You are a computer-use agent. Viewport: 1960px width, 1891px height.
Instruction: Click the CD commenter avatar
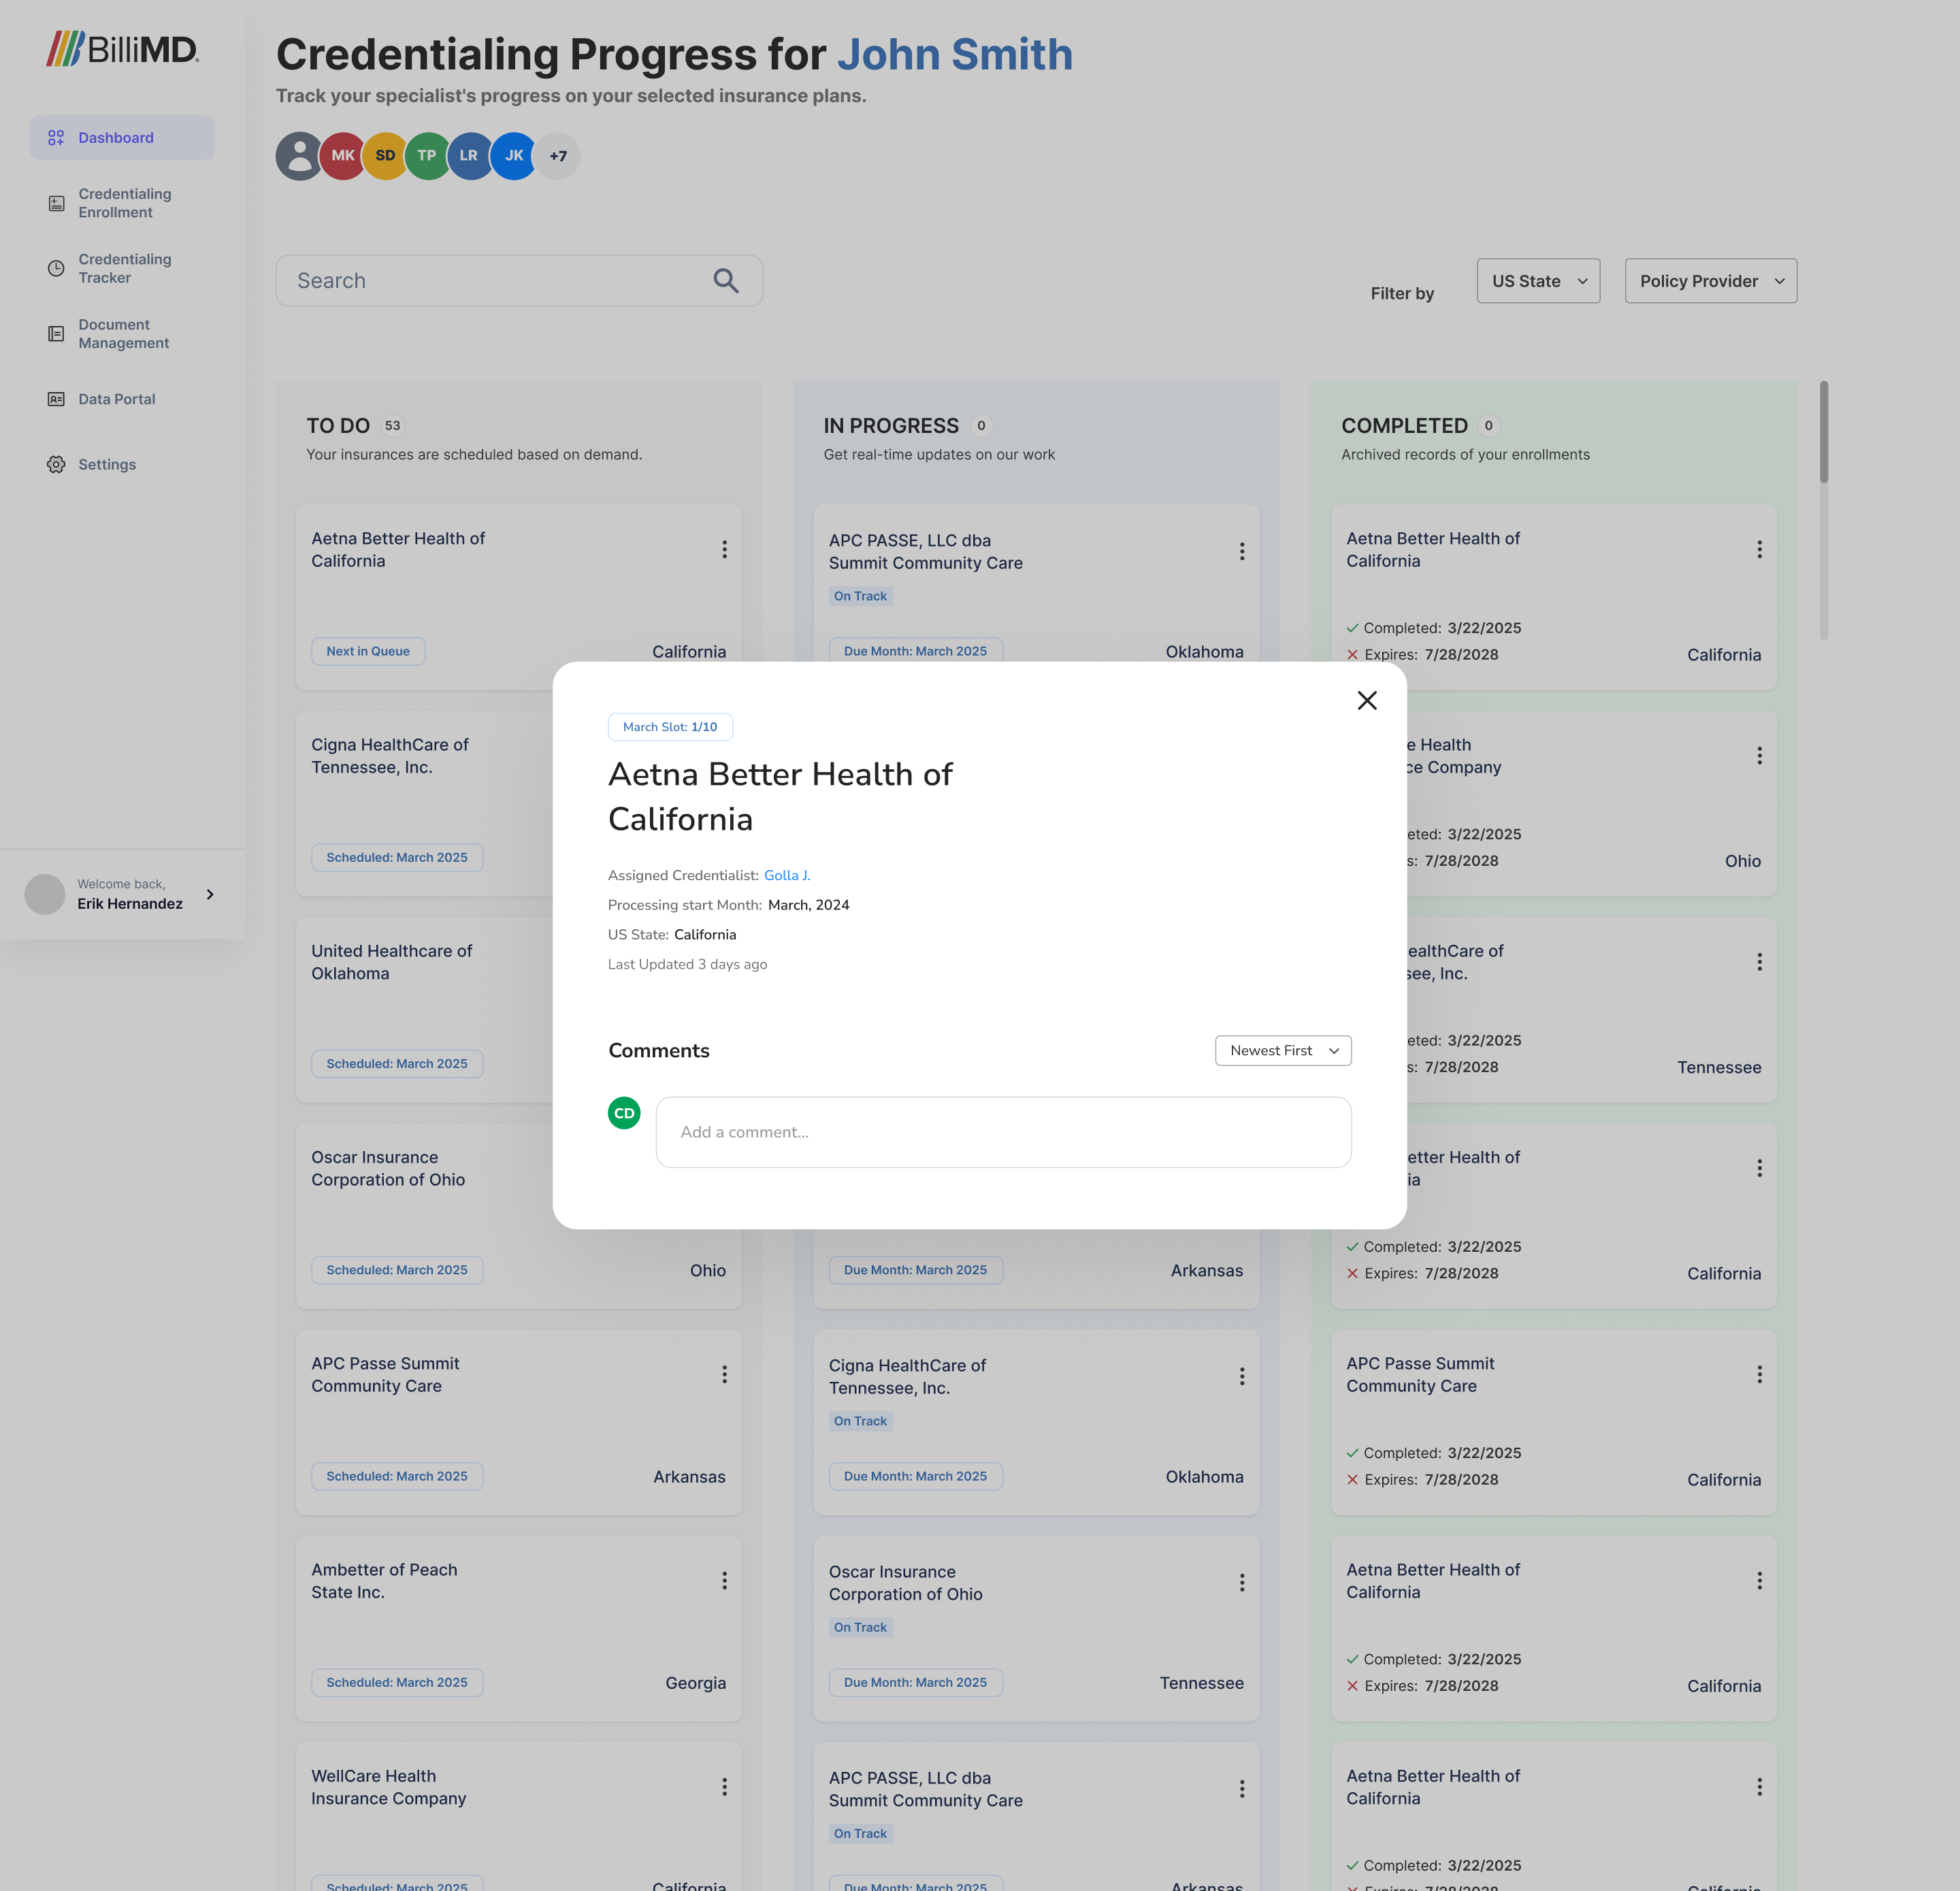click(624, 1113)
